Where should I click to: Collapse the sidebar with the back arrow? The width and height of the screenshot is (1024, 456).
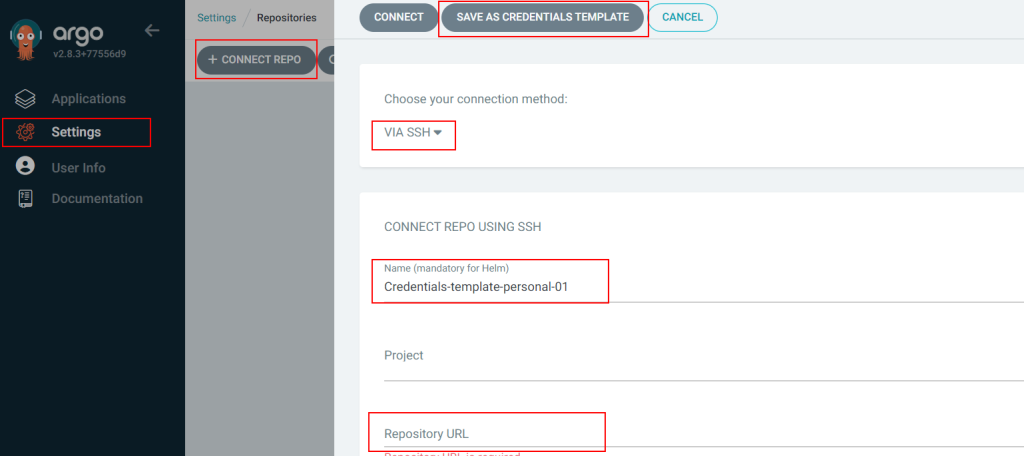coord(152,31)
